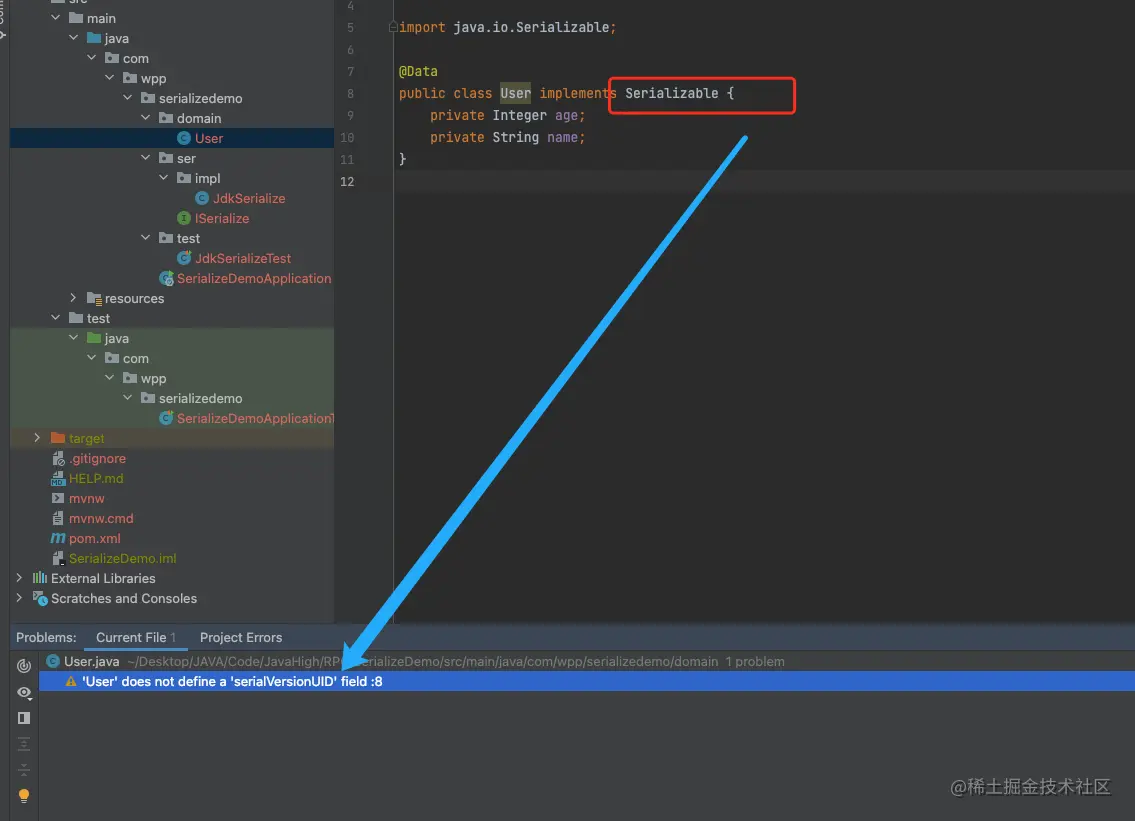Switch to the Current File tab
Screen dimensions: 1135x821
coord(135,637)
